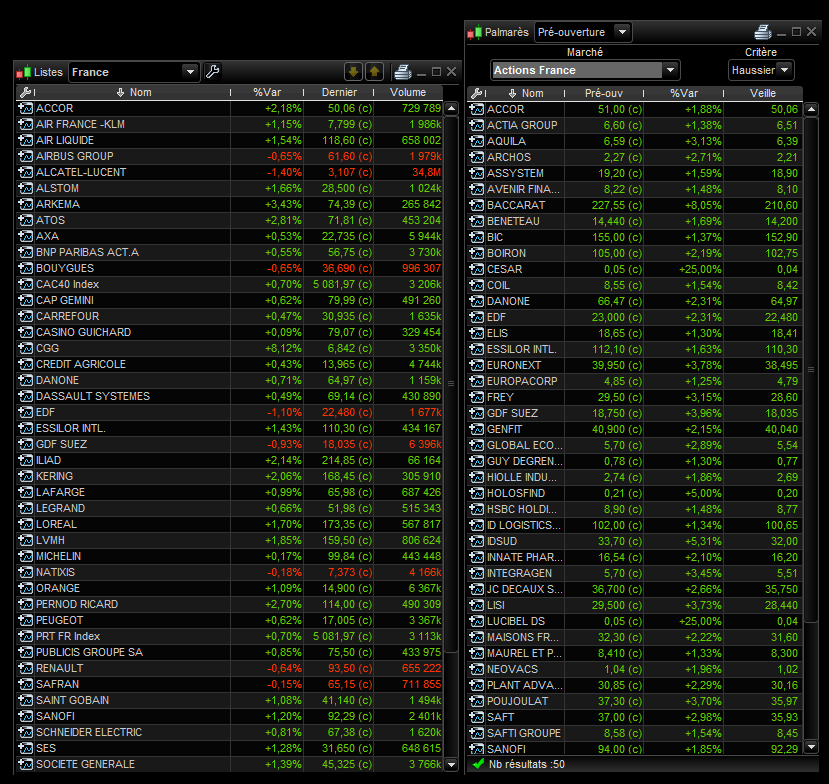Open chart icon for CESAR in Palmarès

click(x=476, y=269)
